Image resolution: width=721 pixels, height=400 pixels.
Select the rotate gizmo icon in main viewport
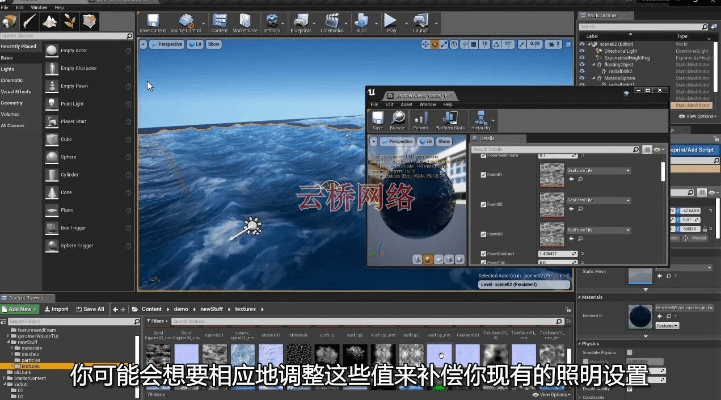435,45
